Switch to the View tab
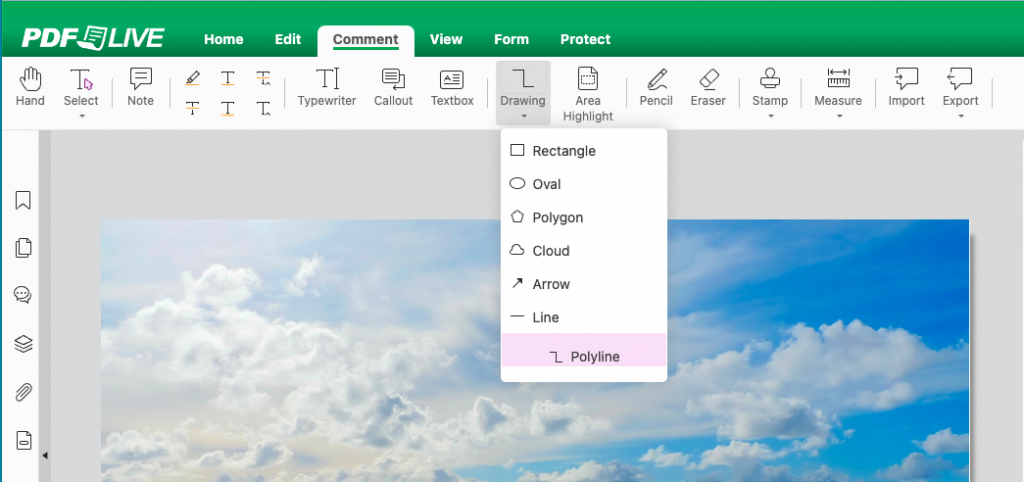The image size is (1024, 482). coord(446,39)
